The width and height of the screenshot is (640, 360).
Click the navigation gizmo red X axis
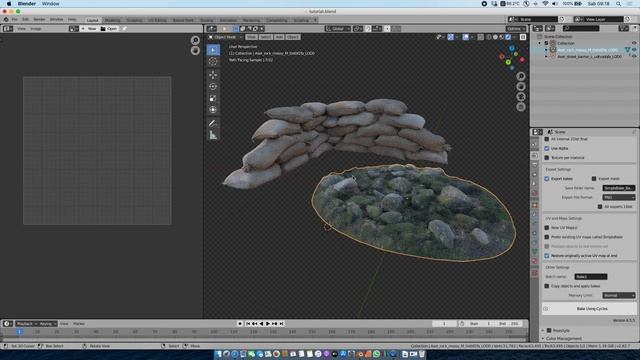tap(522, 60)
